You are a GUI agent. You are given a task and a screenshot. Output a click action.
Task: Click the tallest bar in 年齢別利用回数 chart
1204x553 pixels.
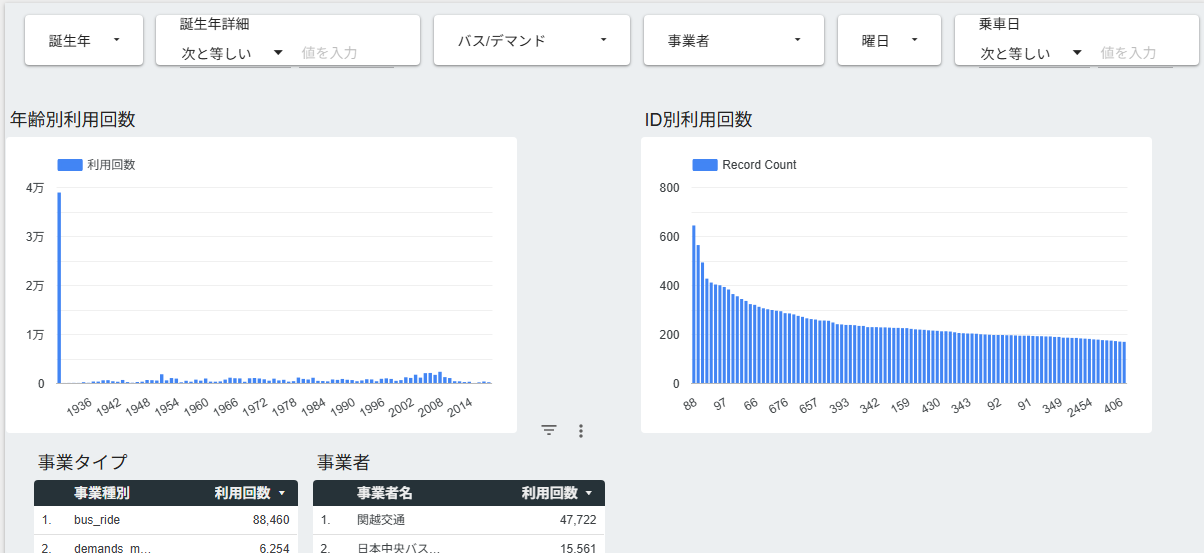59,288
